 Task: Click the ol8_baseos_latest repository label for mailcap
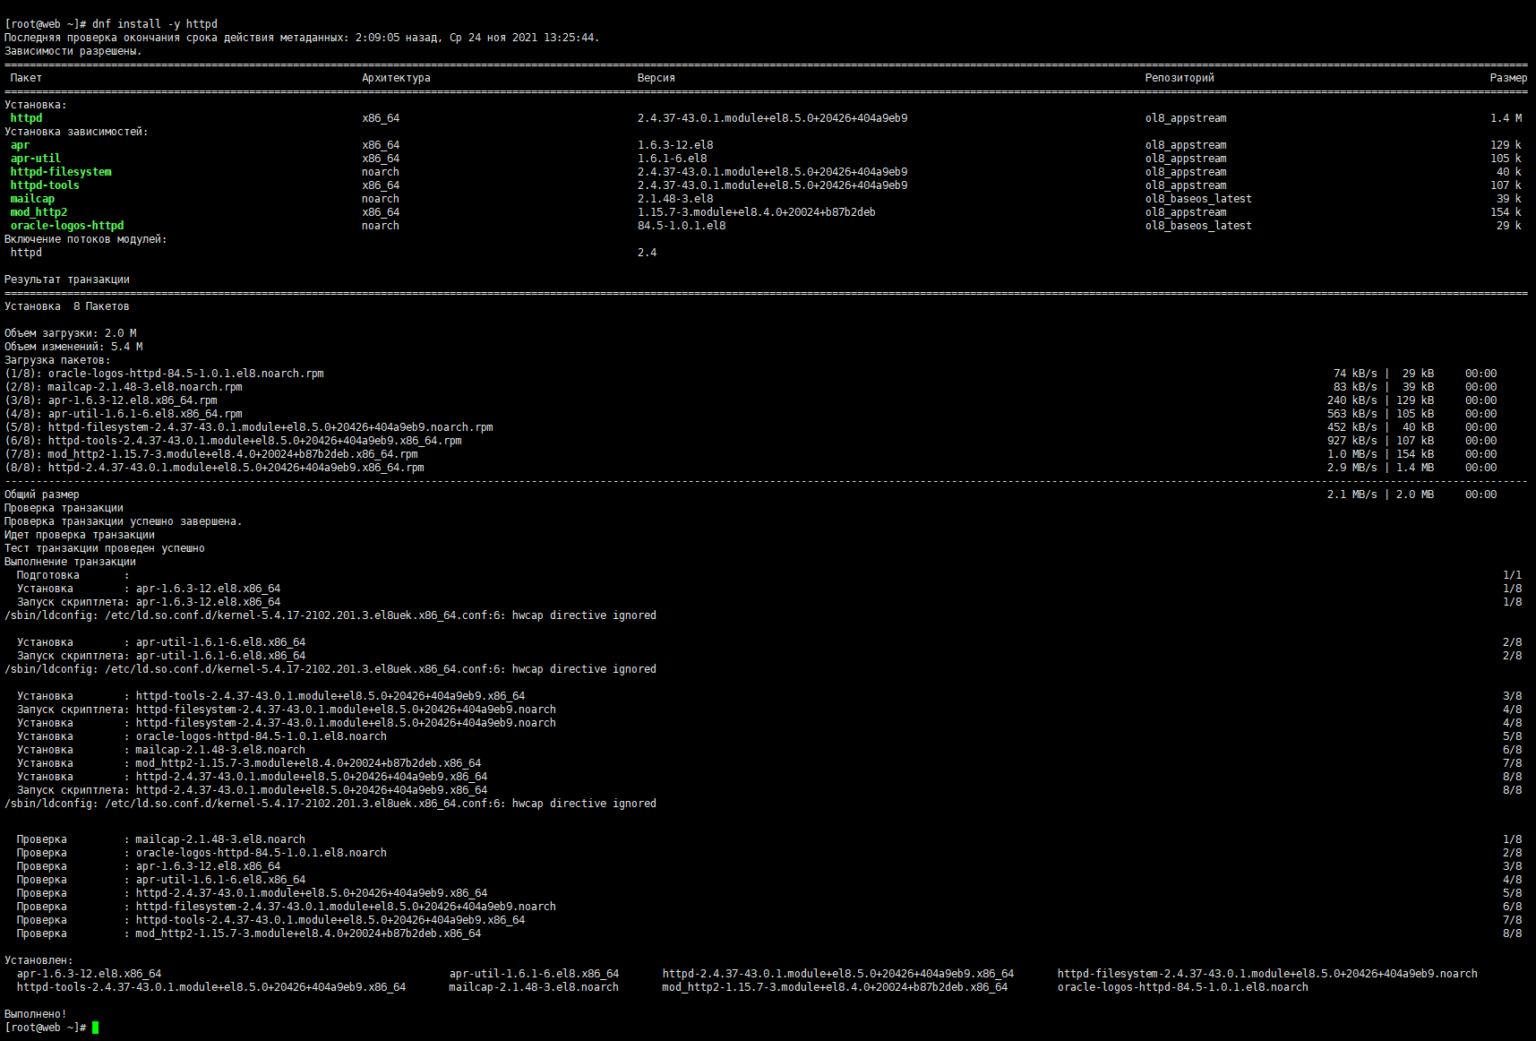pos(1199,198)
